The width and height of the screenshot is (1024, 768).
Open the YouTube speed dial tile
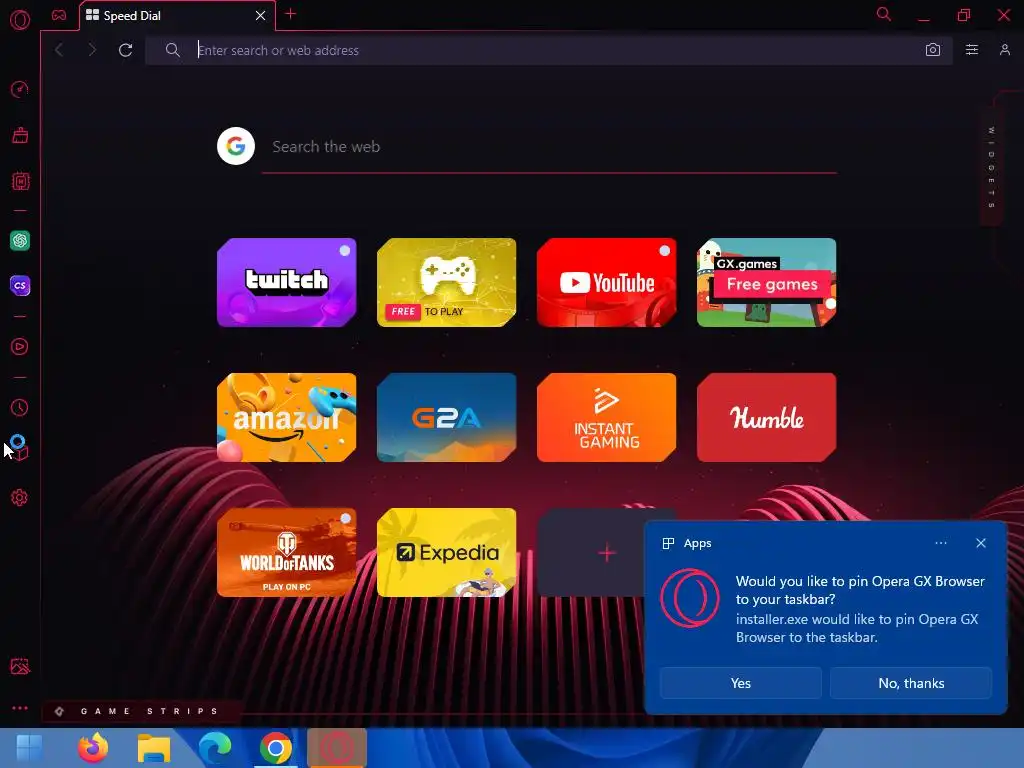607,282
